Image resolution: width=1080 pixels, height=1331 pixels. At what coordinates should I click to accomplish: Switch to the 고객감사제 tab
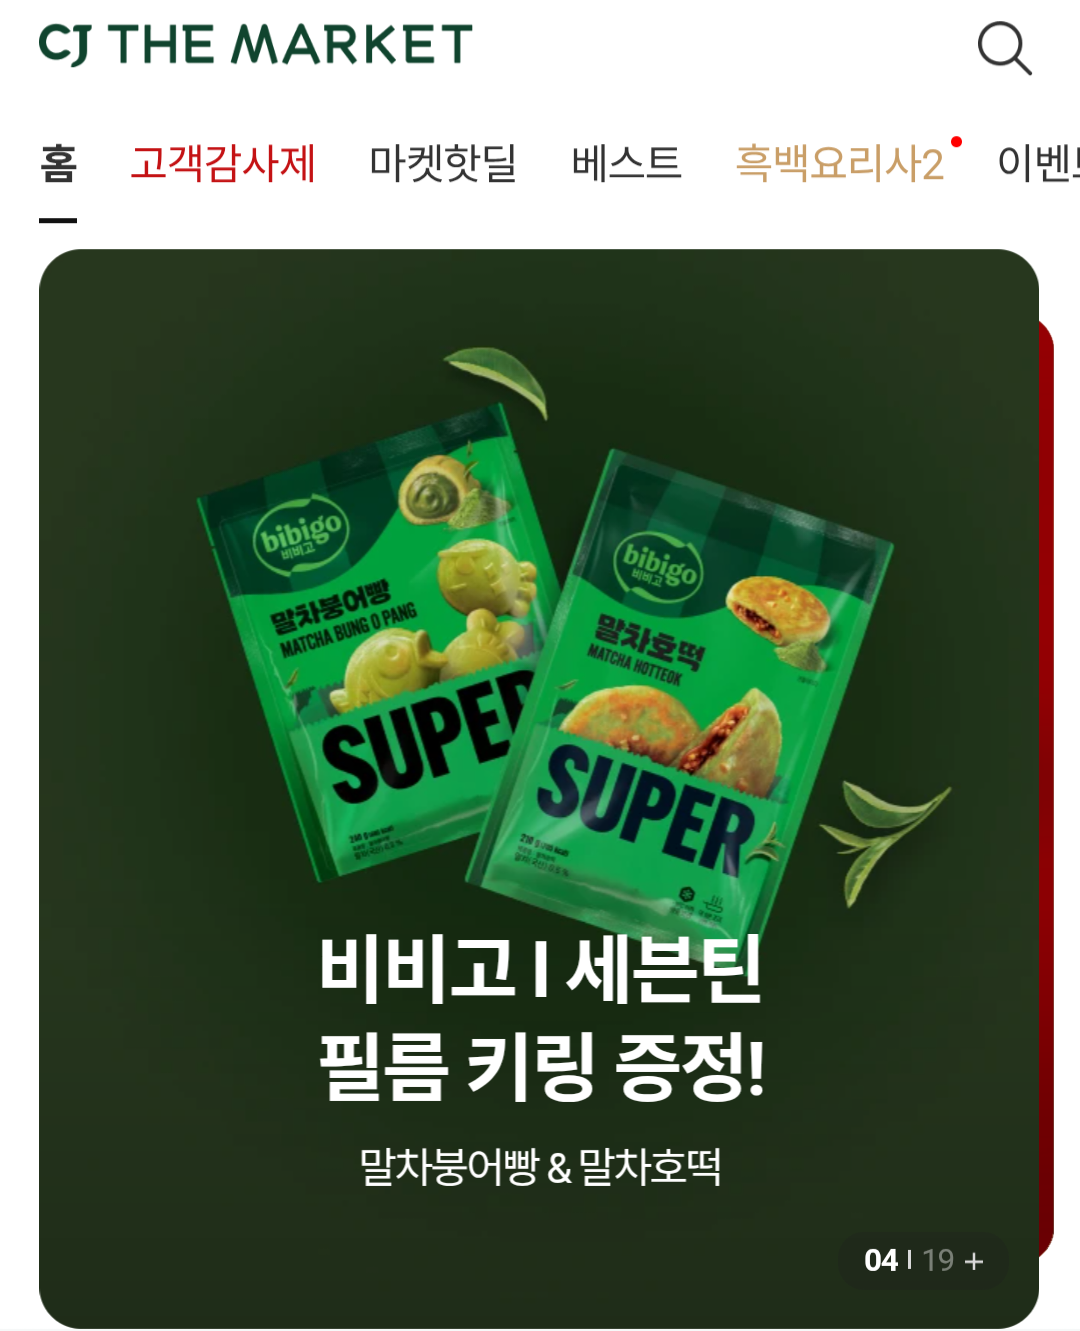point(223,163)
